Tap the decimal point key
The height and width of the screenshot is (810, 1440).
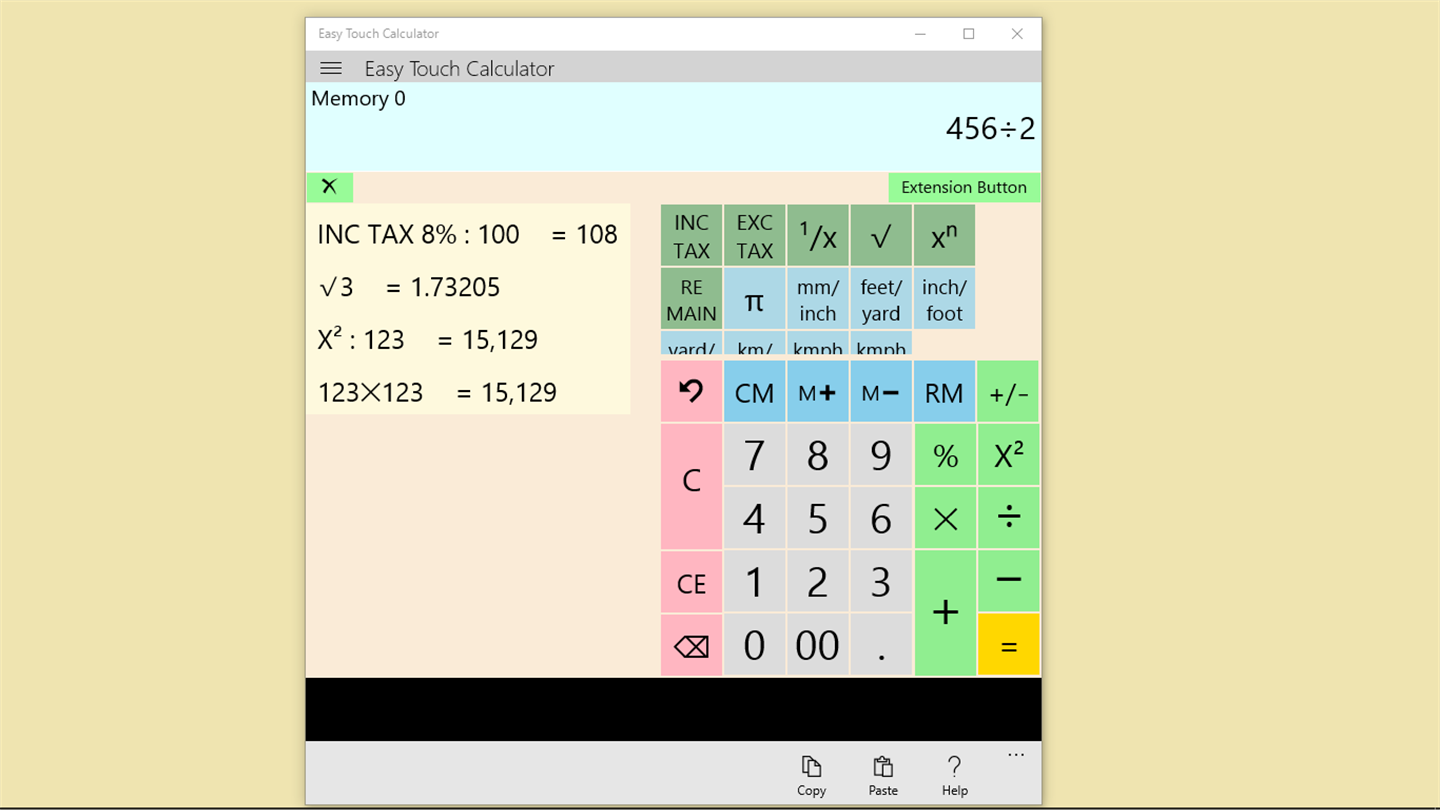[x=881, y=646]
